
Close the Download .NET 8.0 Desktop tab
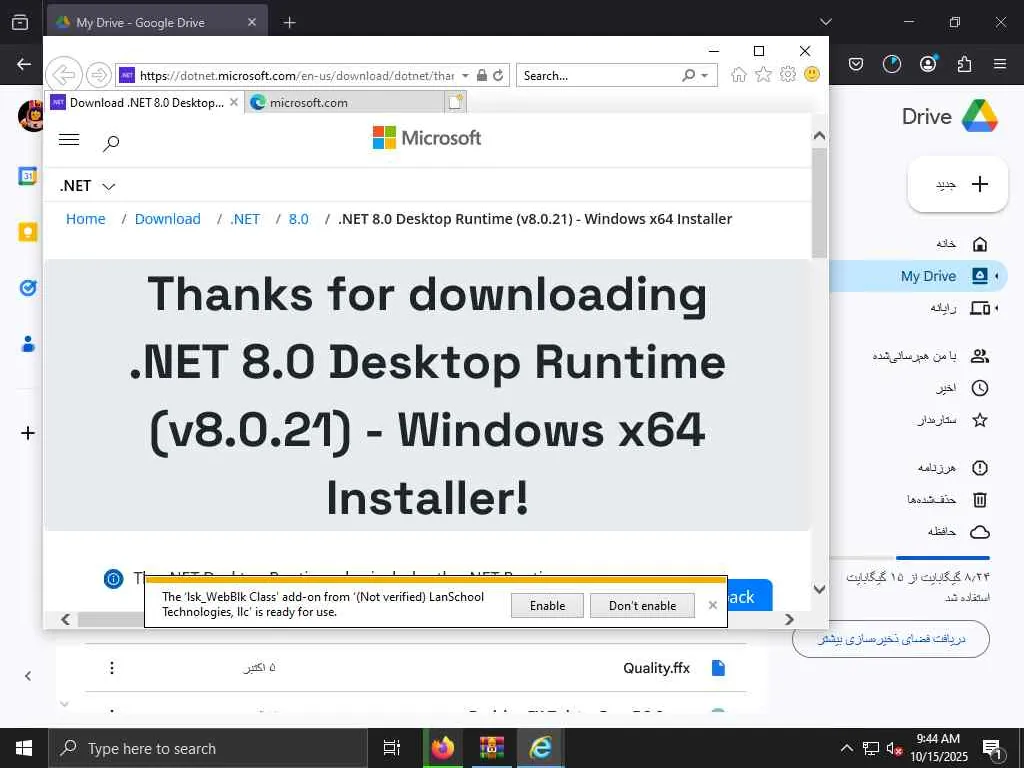[x=234, y=103]
